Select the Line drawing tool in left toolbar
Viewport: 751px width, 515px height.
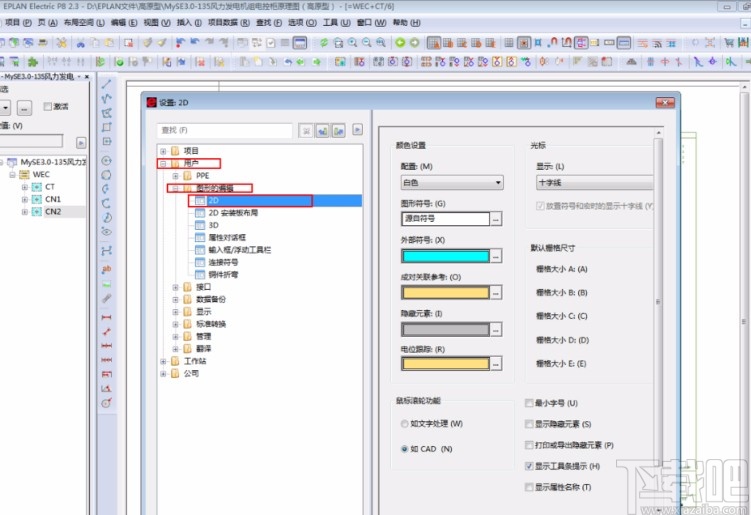(106, 84)
